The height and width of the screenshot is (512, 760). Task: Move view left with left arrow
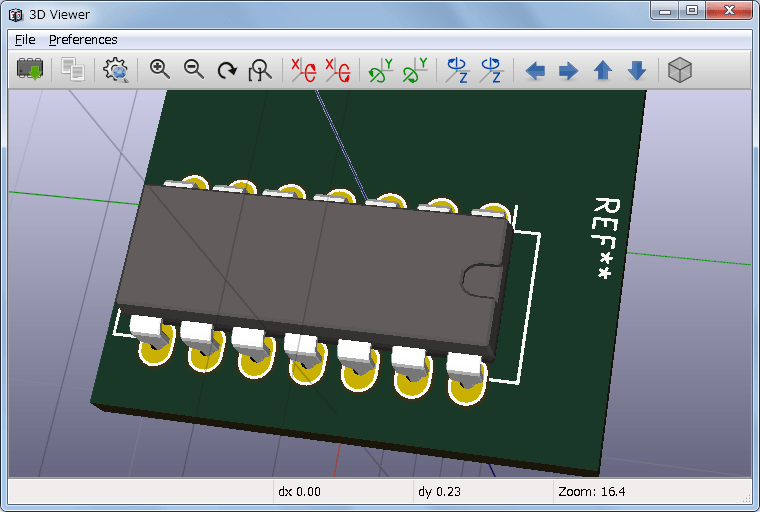pyautogui.click(x=535, y=70)
